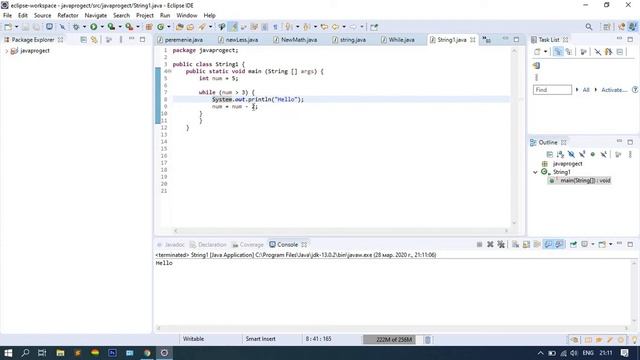Image resolution: width=640 pixels, height=360 pixels.
Task: Click the Remove Launch (X) console icon
Action: [x=490, y=244]
